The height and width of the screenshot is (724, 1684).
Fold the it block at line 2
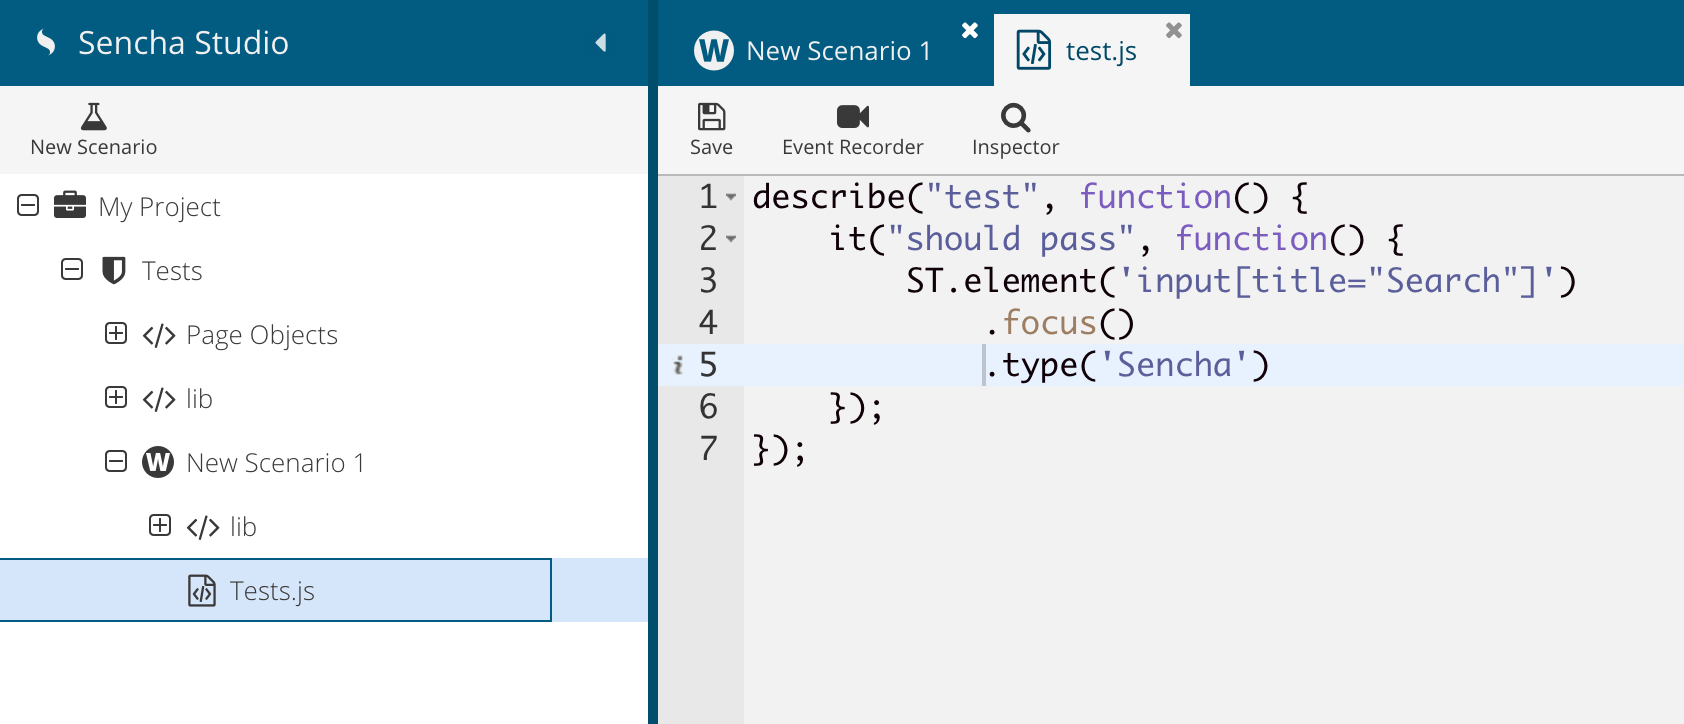click(x=731, y=239)
